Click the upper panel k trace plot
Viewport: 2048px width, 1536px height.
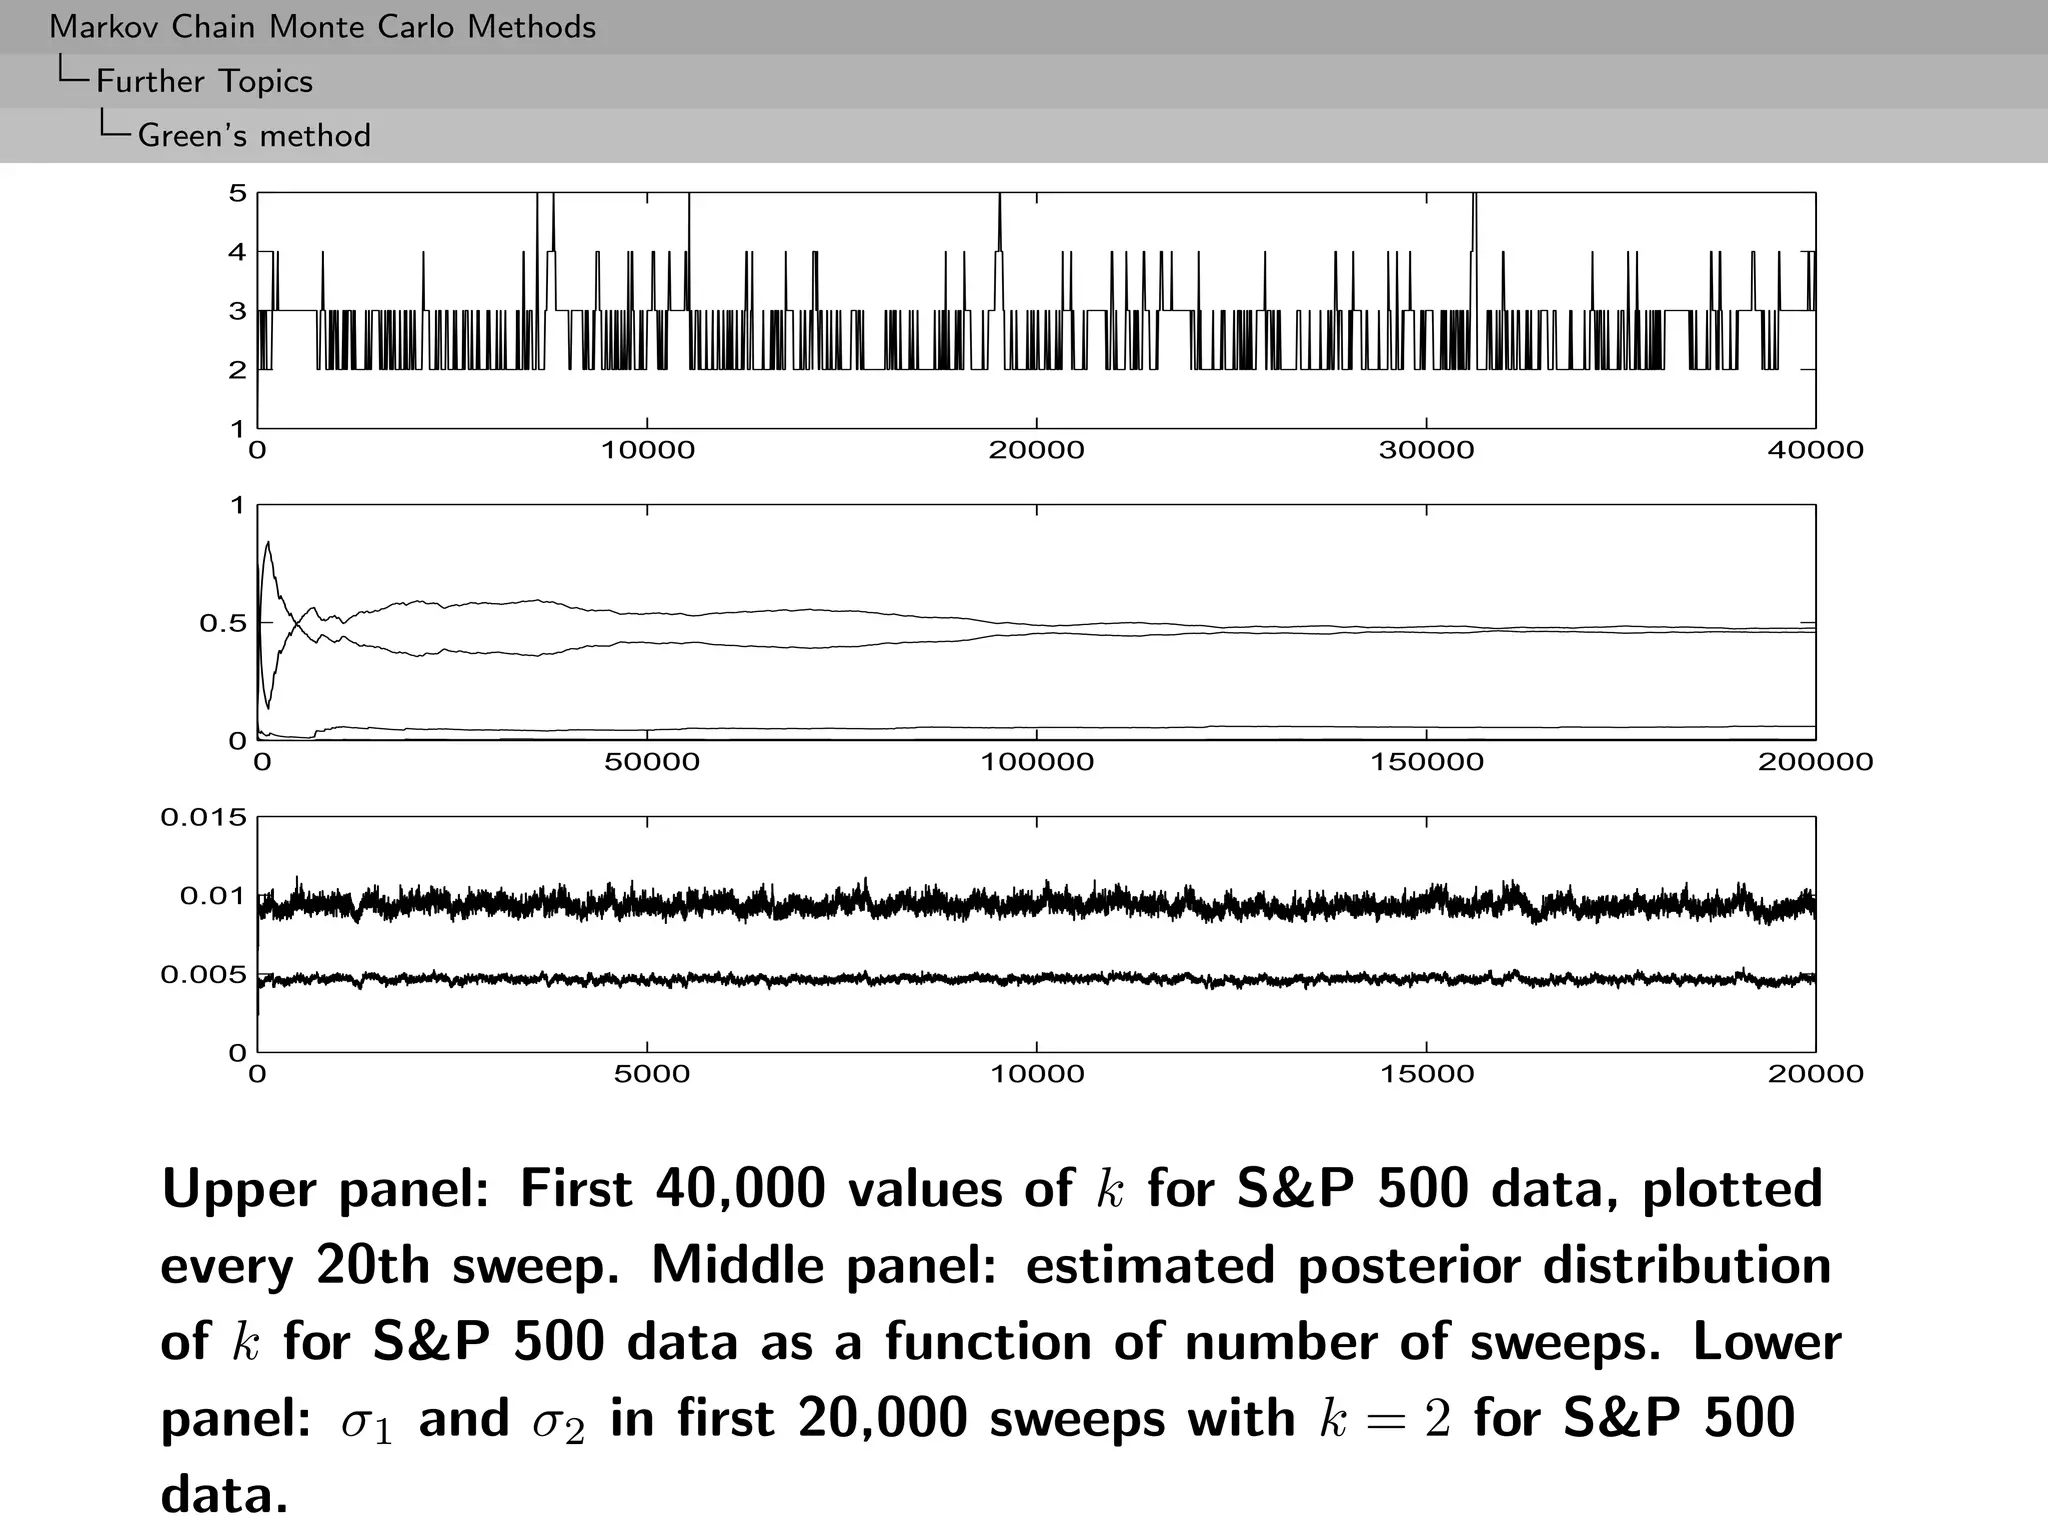(x=1036, y=310)
